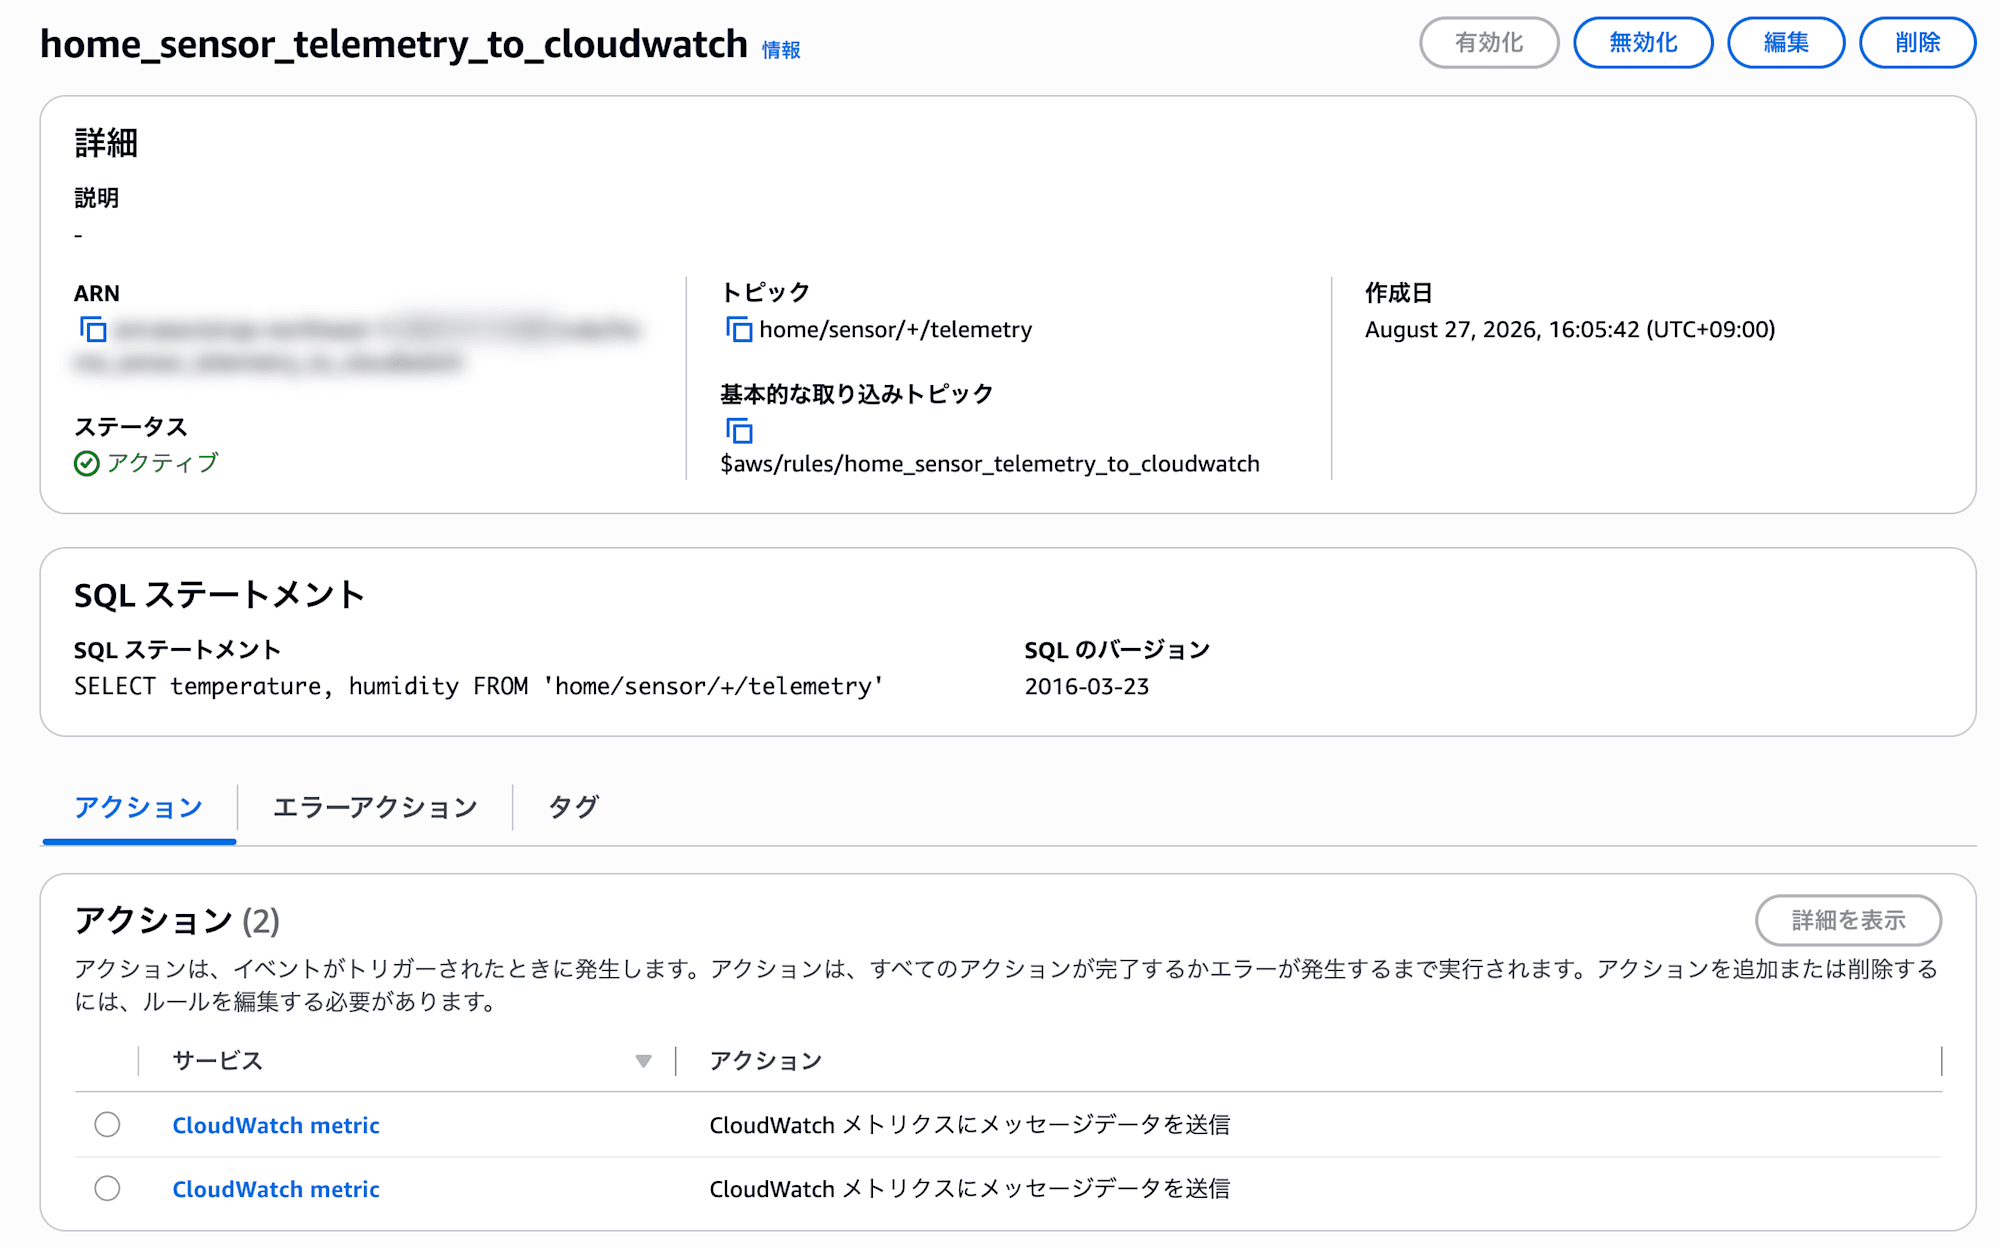Open the second CloudWatch metric link

tap(276, 1189)
